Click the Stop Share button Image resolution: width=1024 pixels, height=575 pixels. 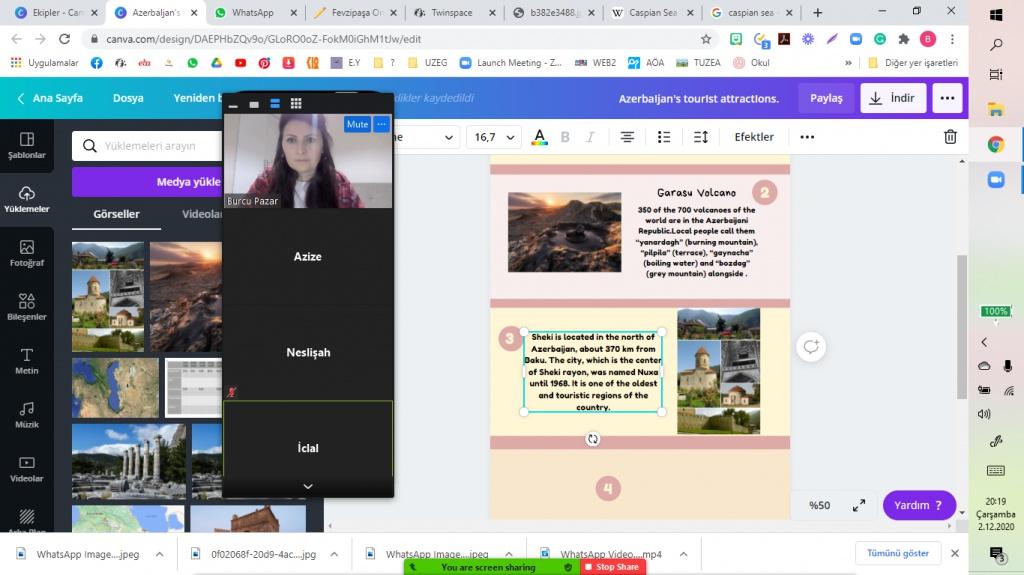pyautogui.click(x=612, y=567)
